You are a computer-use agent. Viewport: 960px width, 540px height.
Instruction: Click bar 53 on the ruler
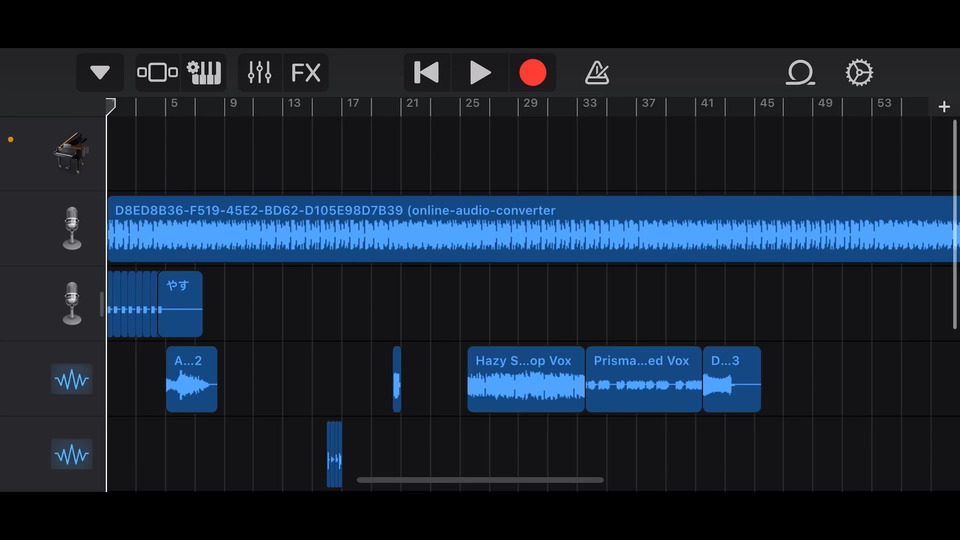tap(885, 103)
